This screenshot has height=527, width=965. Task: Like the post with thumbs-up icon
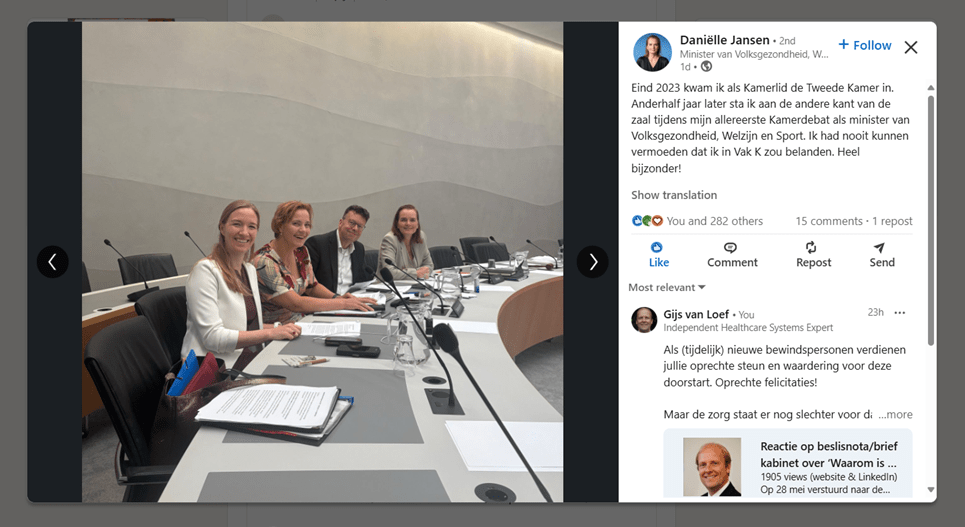tap(658, 247)
